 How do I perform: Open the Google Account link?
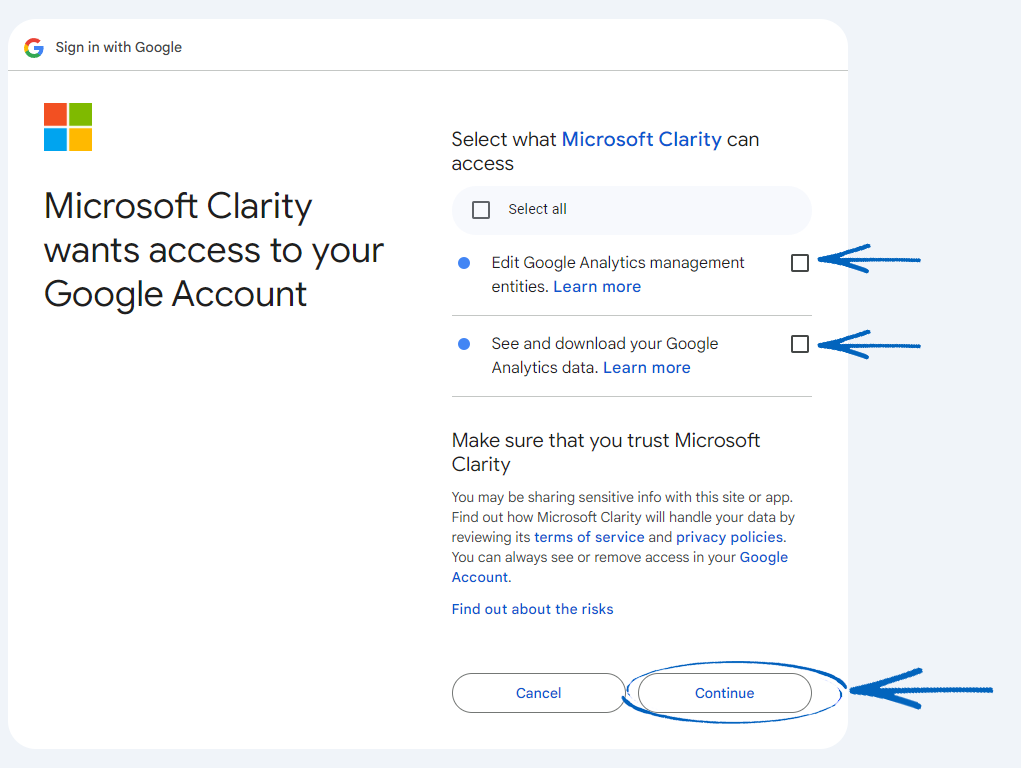pos(620,567)
